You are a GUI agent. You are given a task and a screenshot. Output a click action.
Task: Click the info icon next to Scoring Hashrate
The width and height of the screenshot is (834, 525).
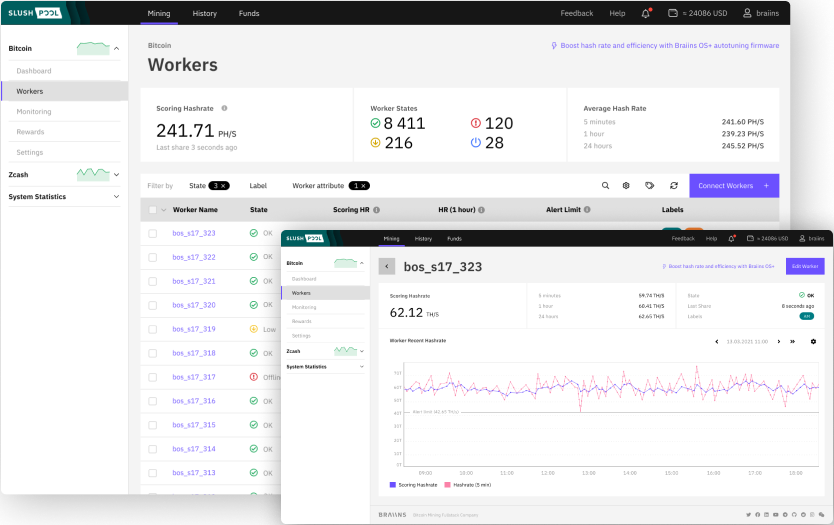[224, 108]
